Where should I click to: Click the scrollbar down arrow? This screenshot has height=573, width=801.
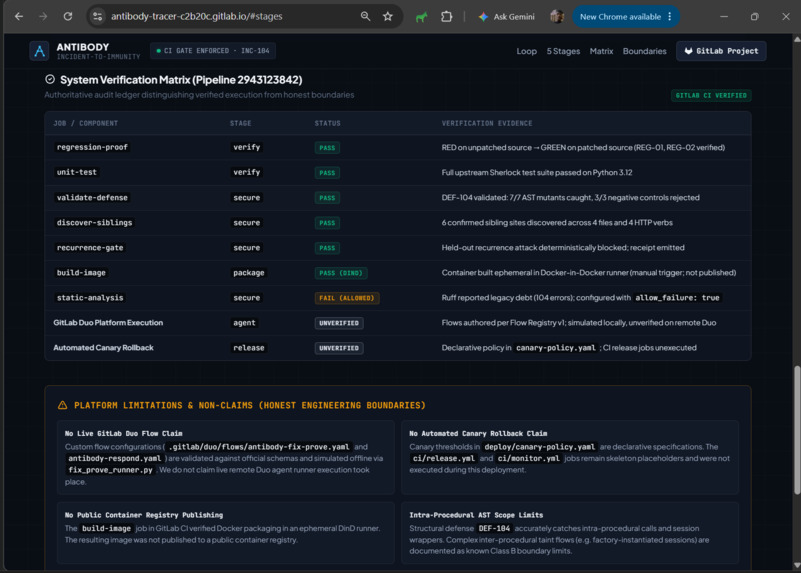[796, 565]
